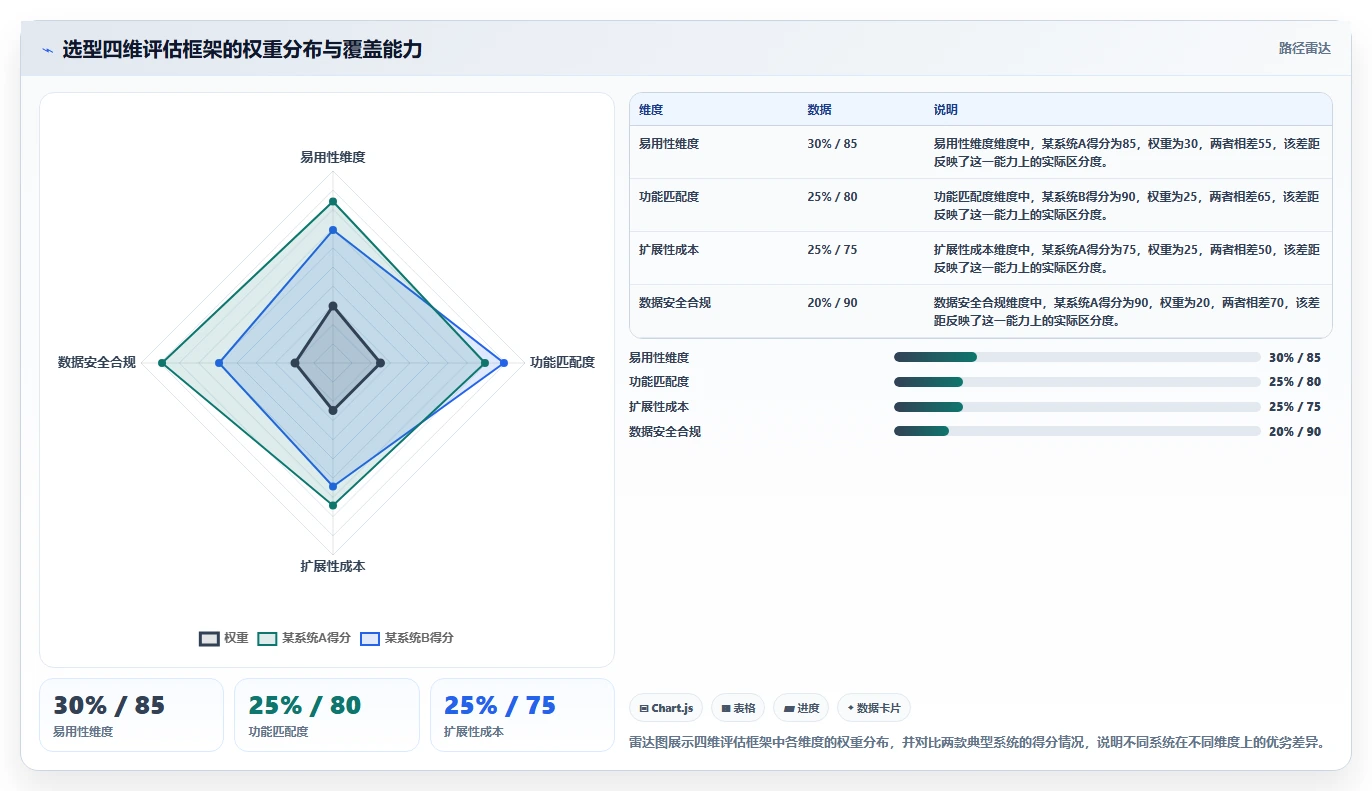Viewport: 1372px width, 791px height.
Task: Click the card title 选型四维评估框架的权重分布与覆盖能力
Action: point(242,49)
